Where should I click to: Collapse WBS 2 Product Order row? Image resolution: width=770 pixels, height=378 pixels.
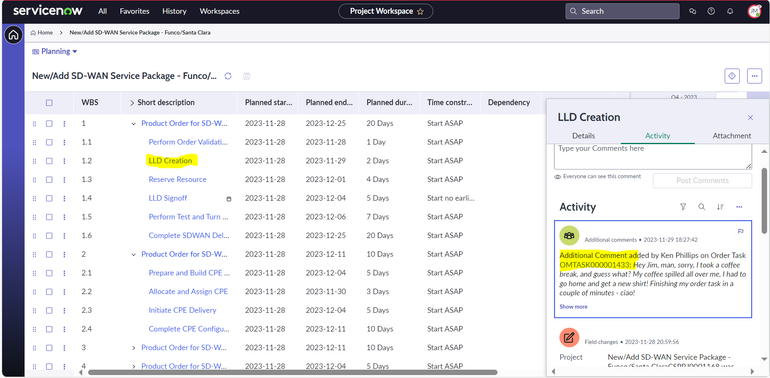tap(133, 254)
